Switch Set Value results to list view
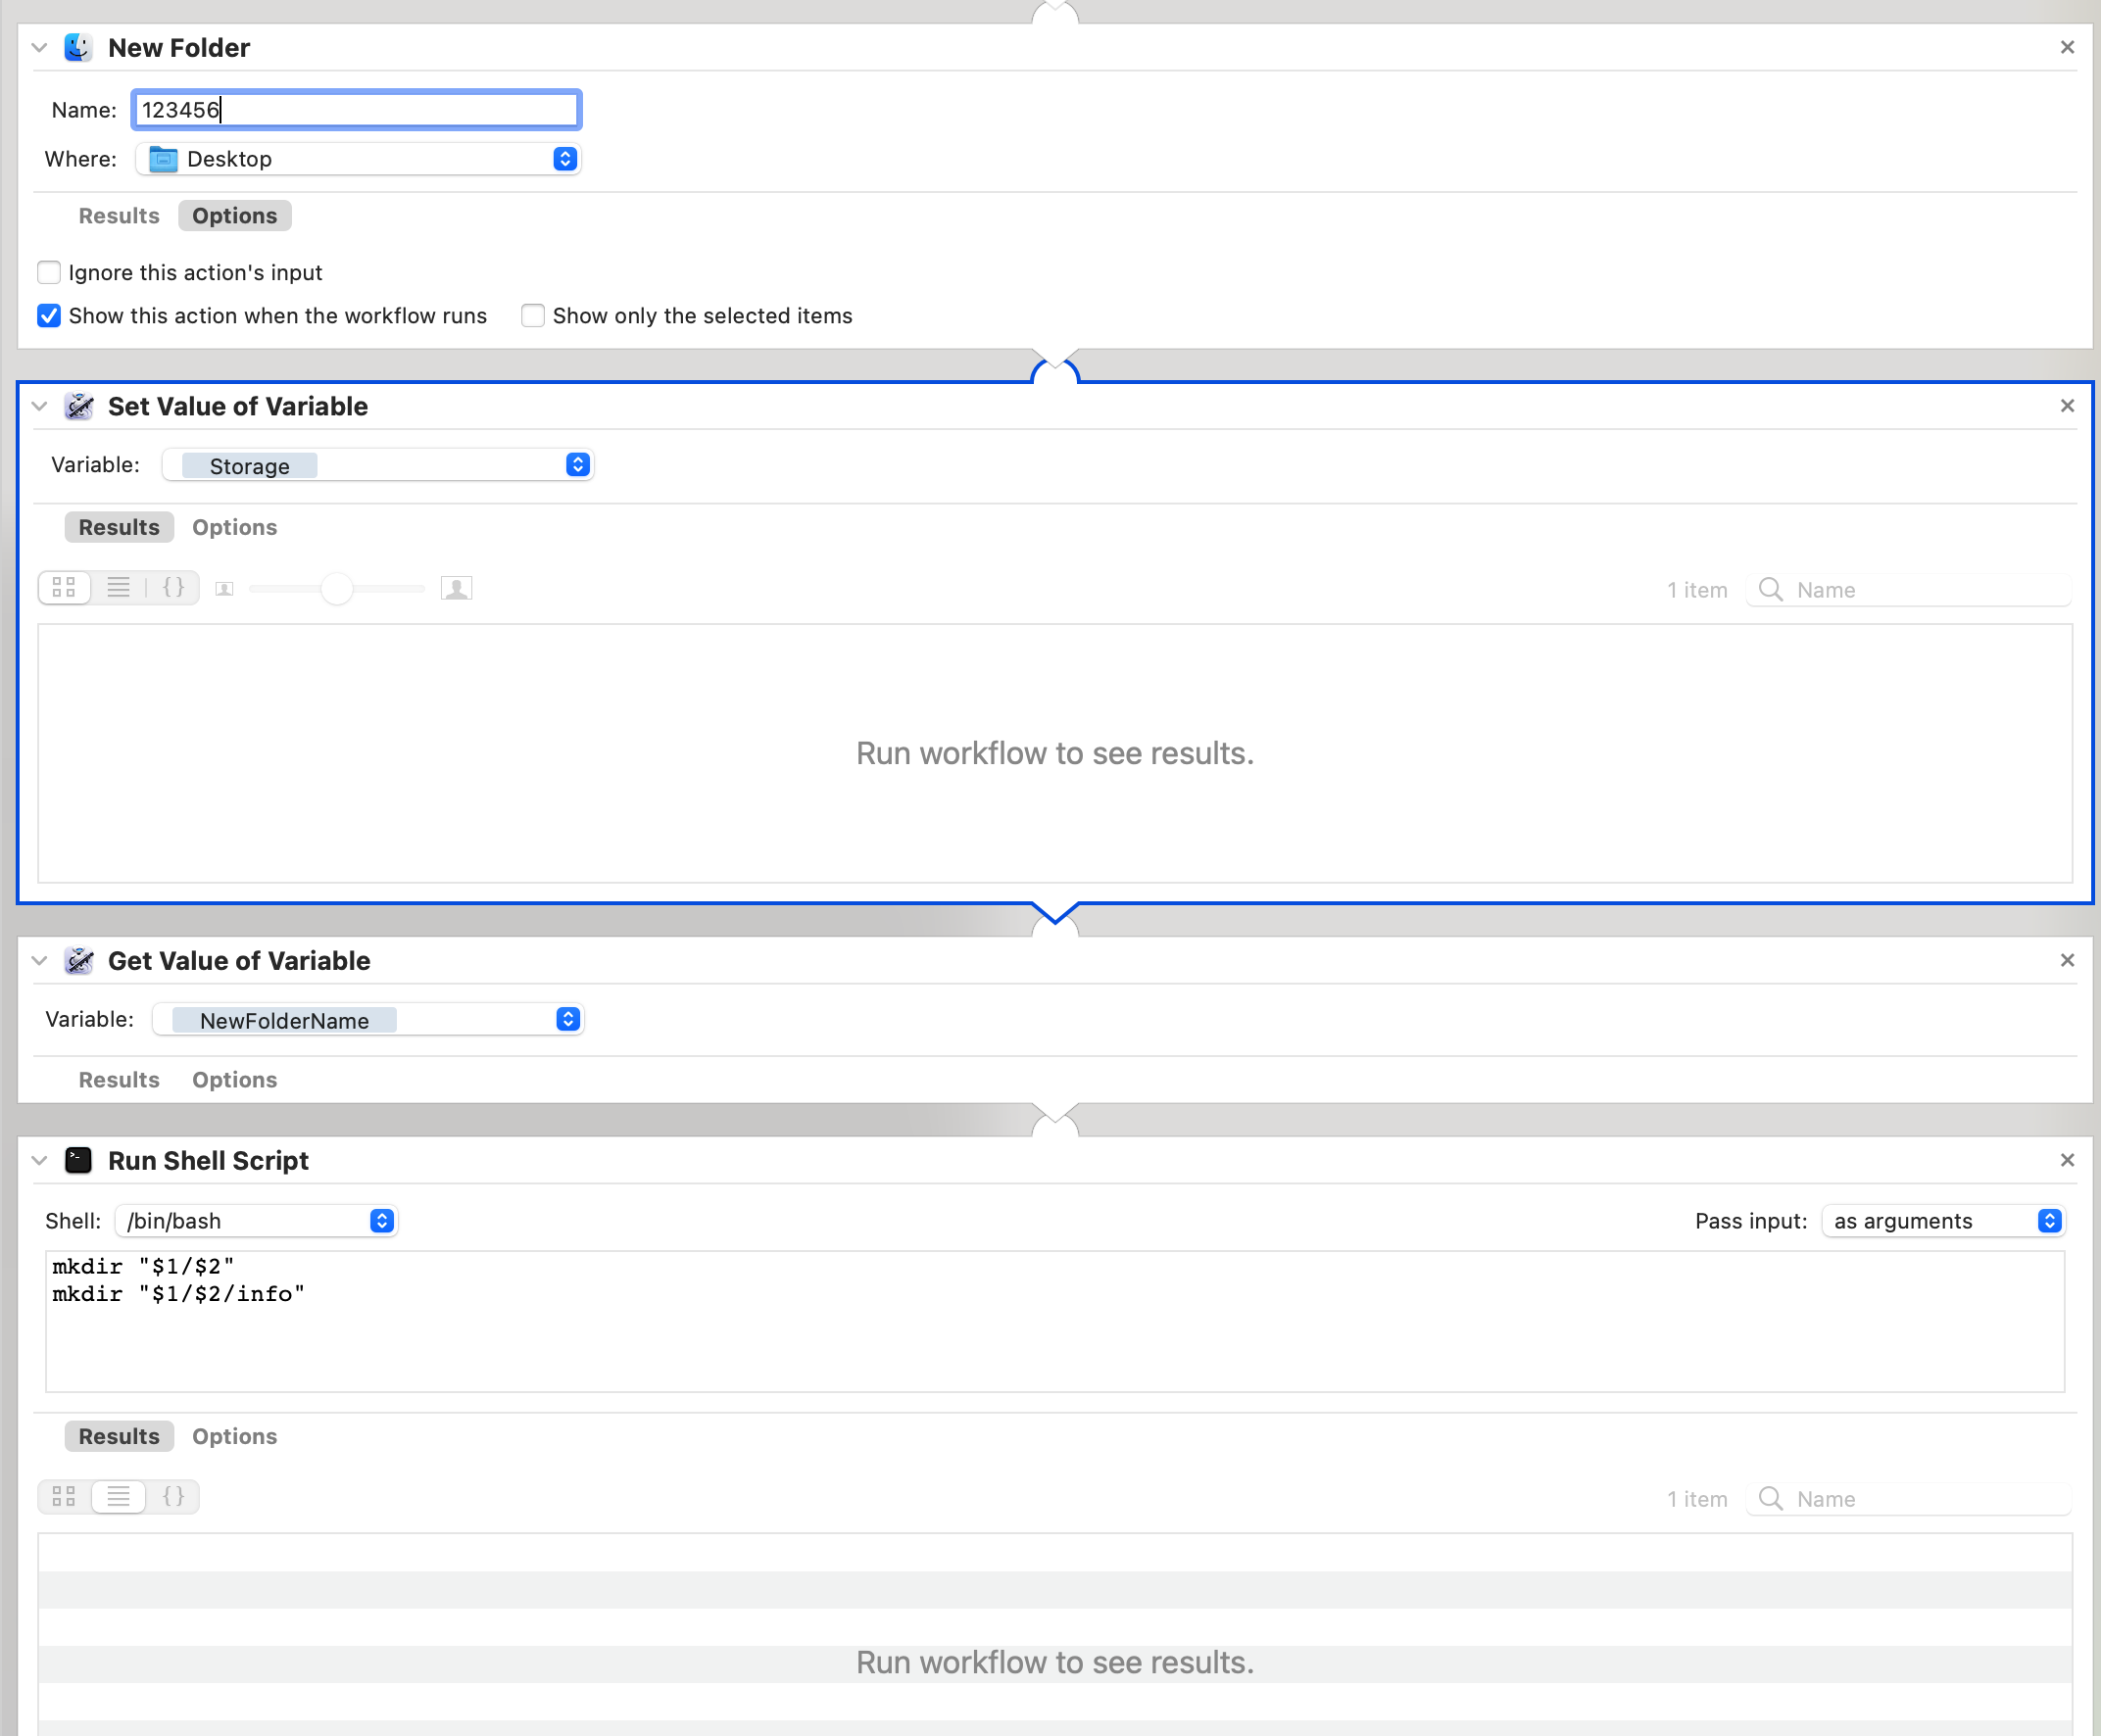2101x1736 pixels. coord(118,588)
